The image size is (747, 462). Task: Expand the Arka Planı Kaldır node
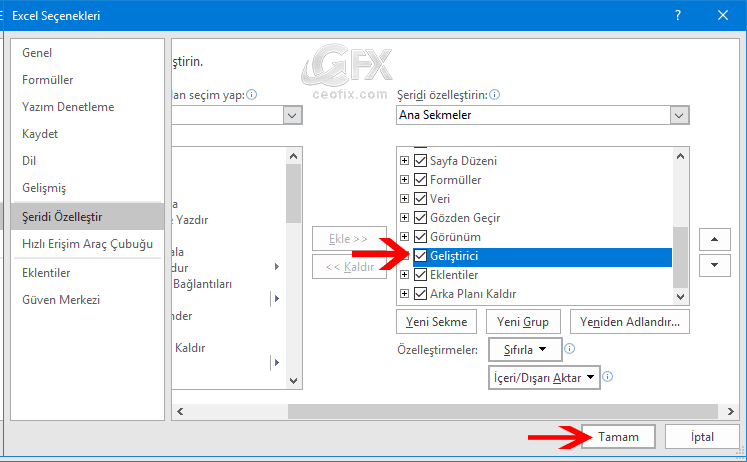[x=404, y=294]
